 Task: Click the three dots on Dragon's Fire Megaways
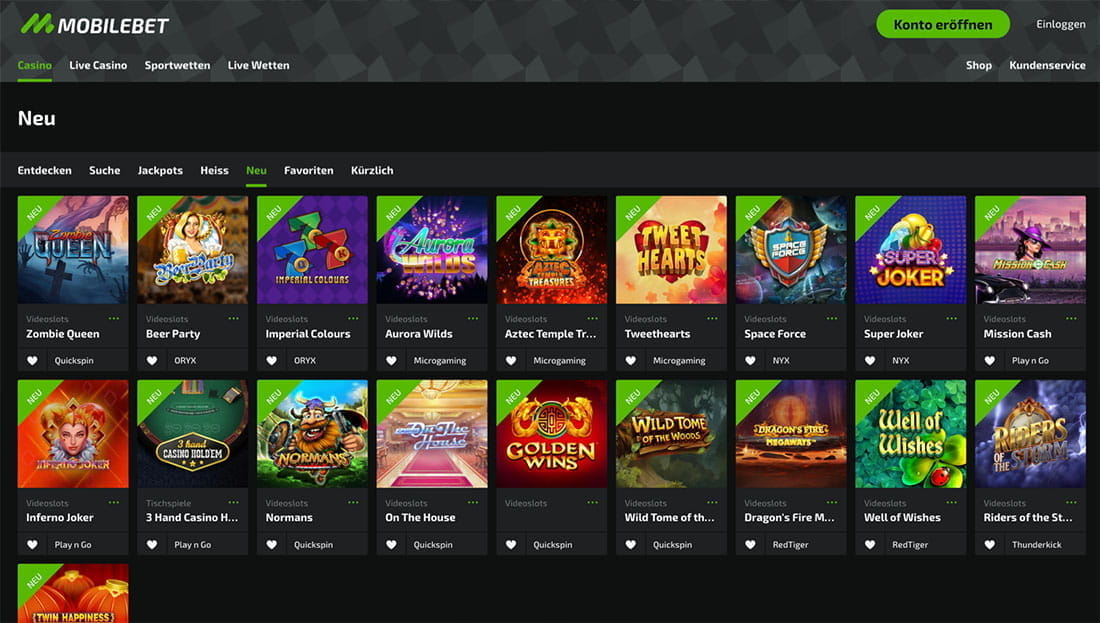[832, 502]
